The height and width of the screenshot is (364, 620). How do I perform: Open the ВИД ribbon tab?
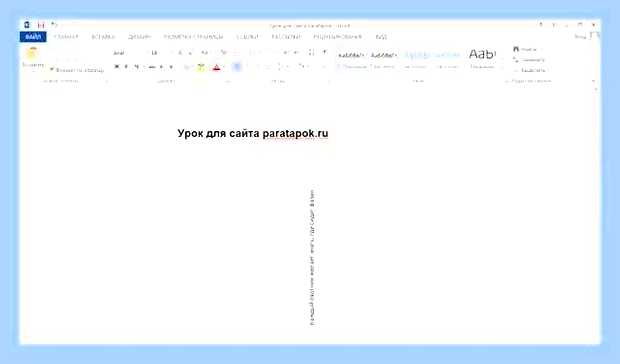pos(381,37)
